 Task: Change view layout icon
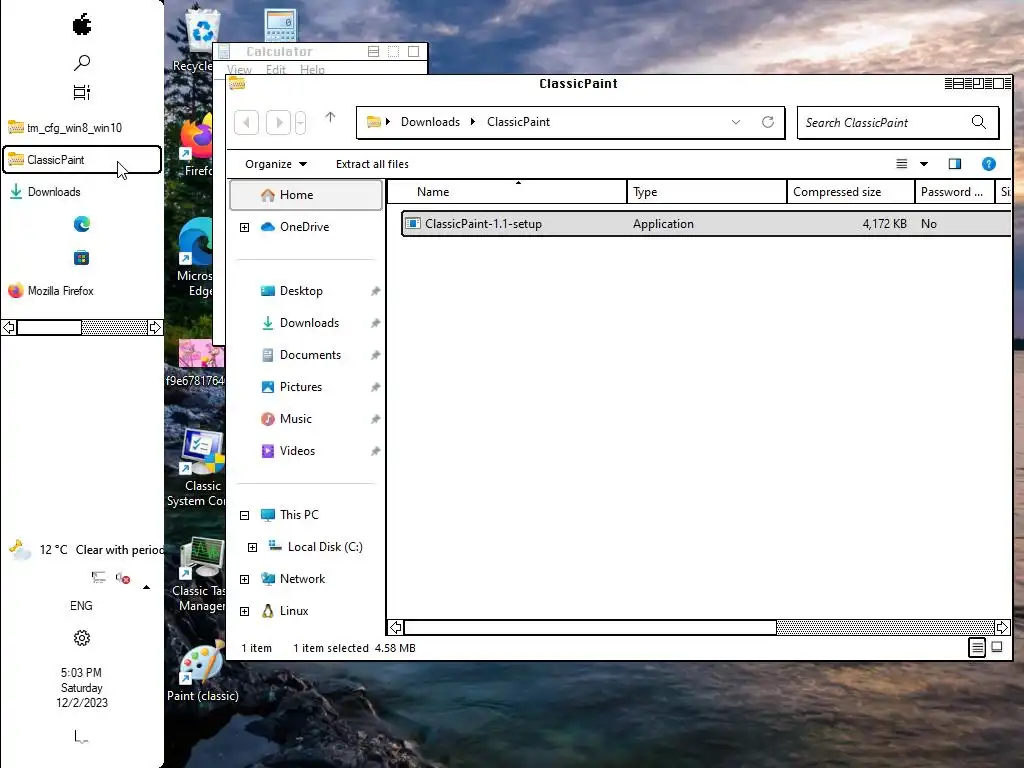902,164
